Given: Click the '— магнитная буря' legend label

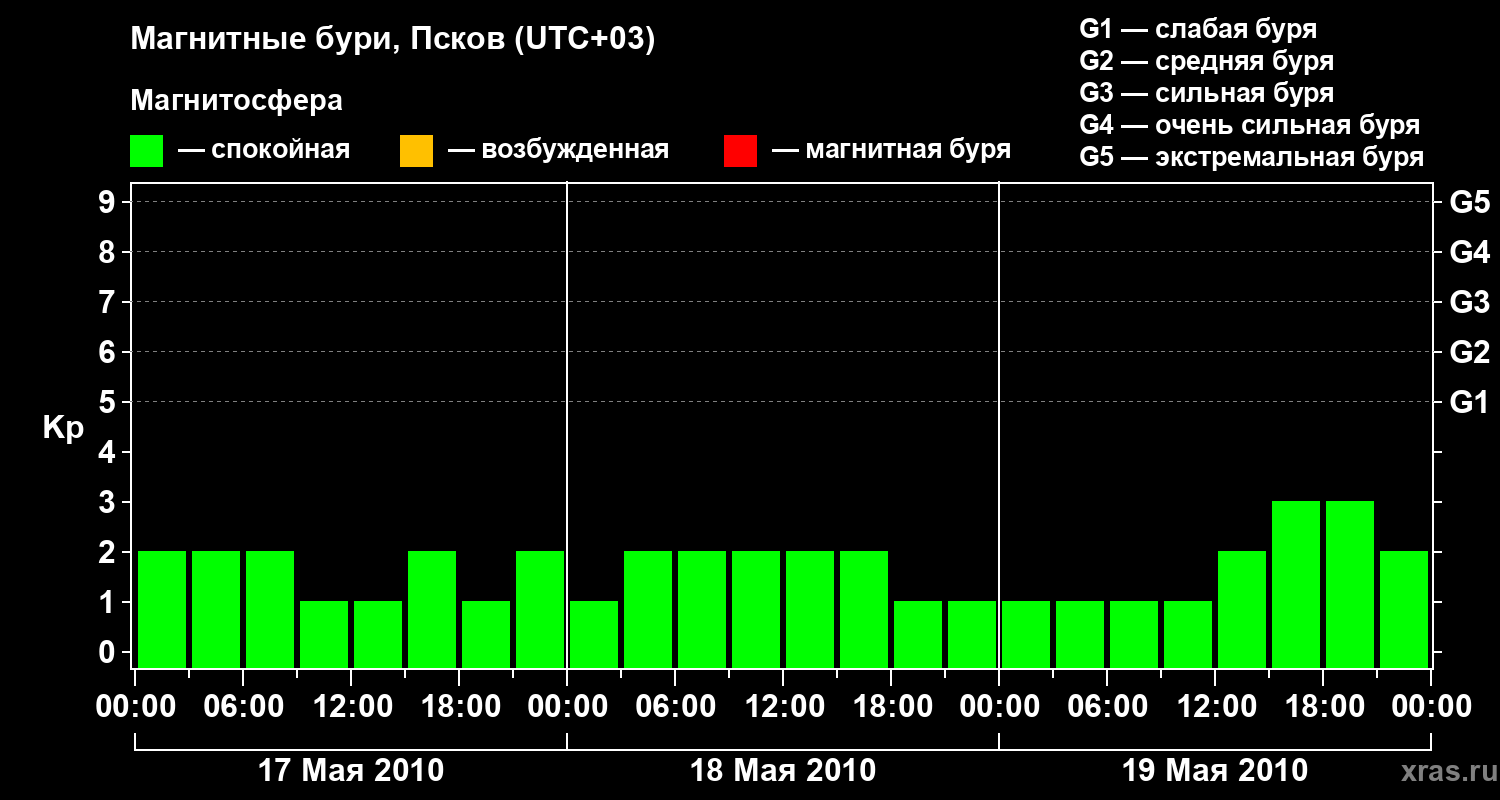Looking at the screenshot, I should (x=891, y=150).
